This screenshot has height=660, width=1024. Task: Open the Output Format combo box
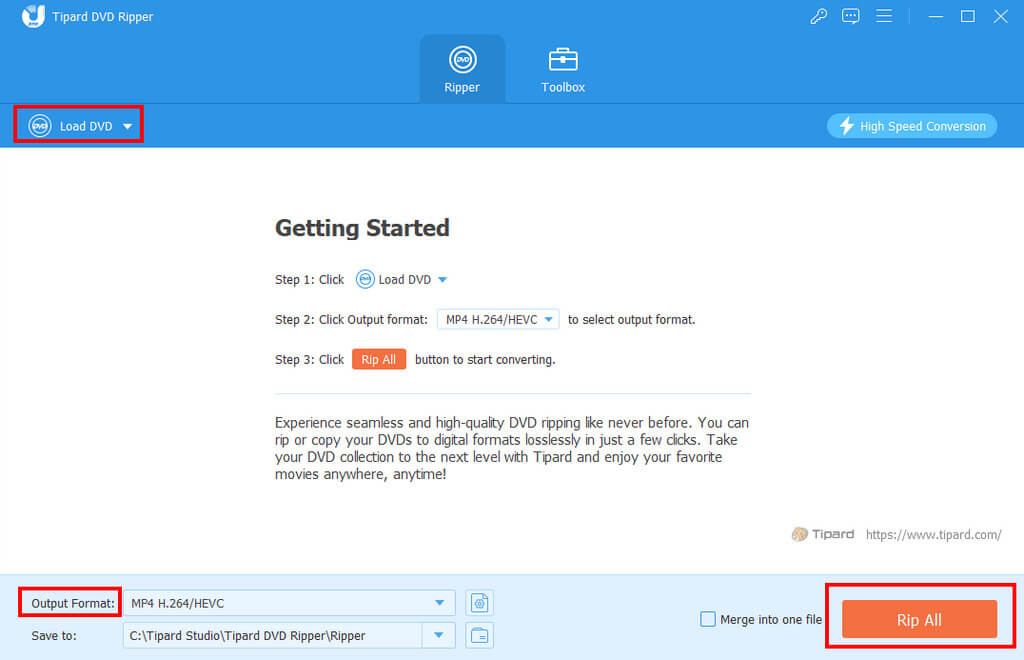[x=289, y=603]
